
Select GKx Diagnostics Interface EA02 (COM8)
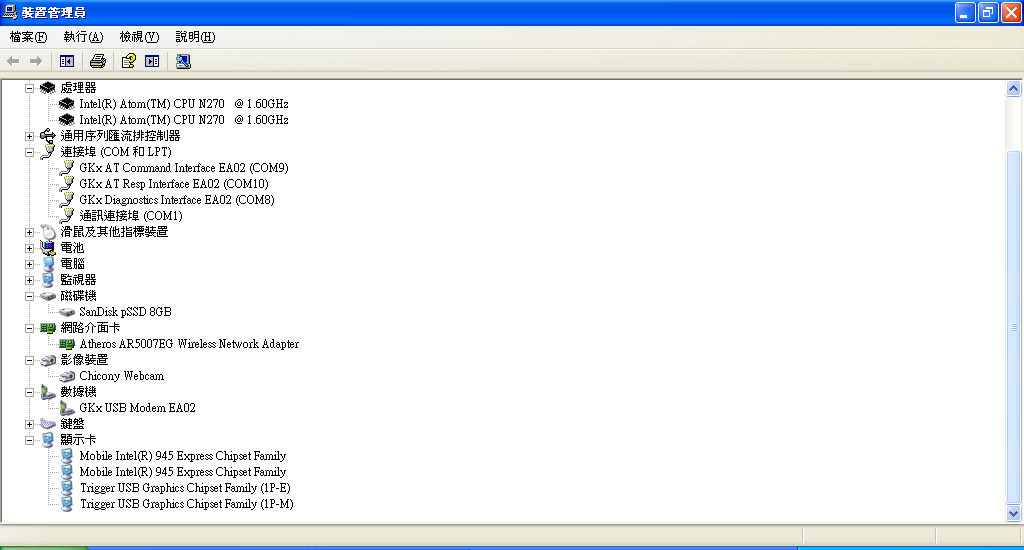(x=177, y=200)
